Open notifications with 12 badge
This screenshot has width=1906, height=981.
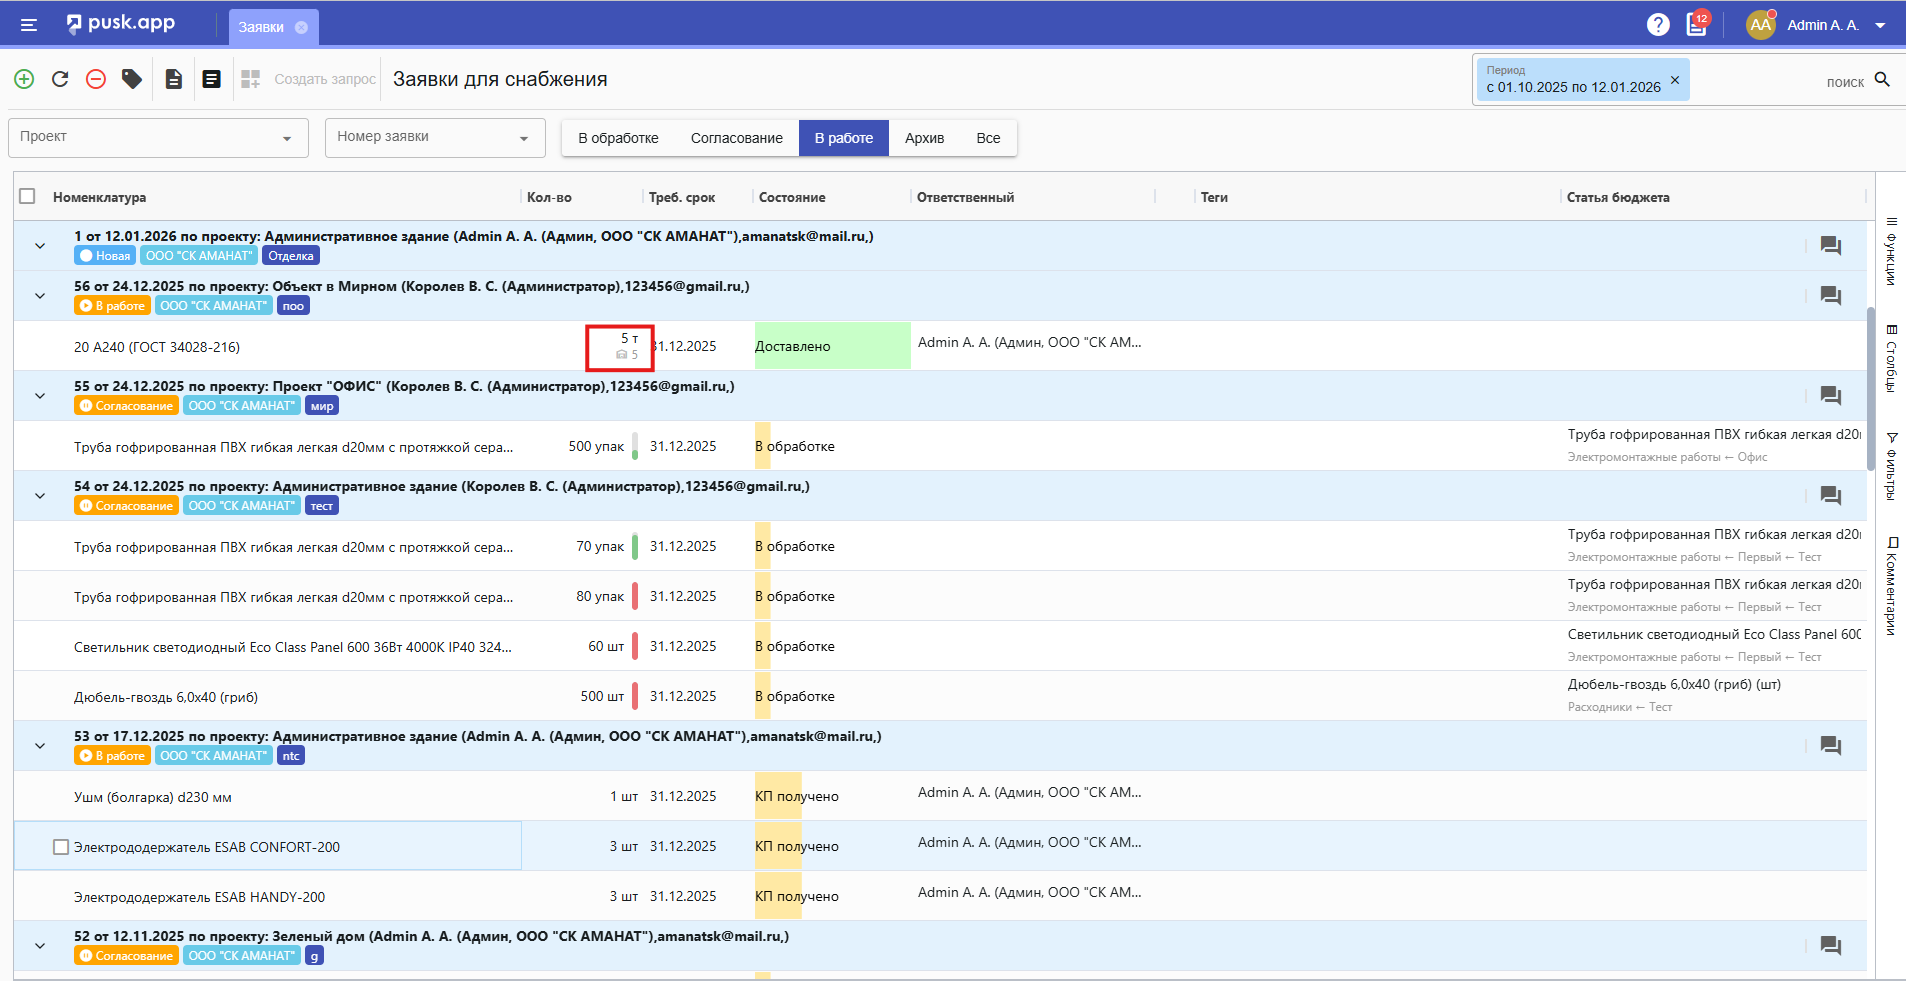[1697, 25]
